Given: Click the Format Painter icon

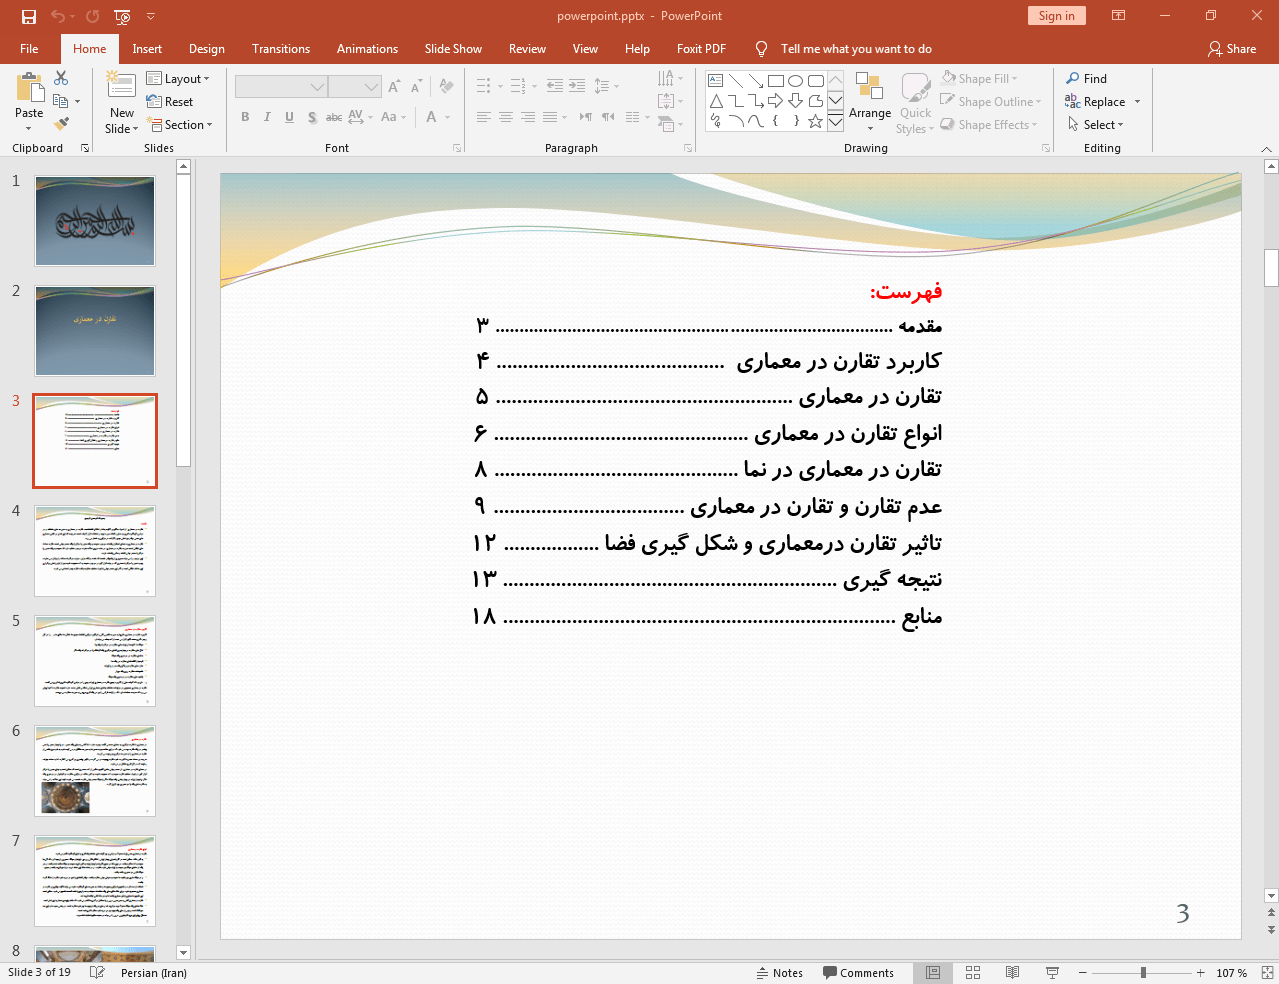Looking at the screenshot, I should point(61,124).
